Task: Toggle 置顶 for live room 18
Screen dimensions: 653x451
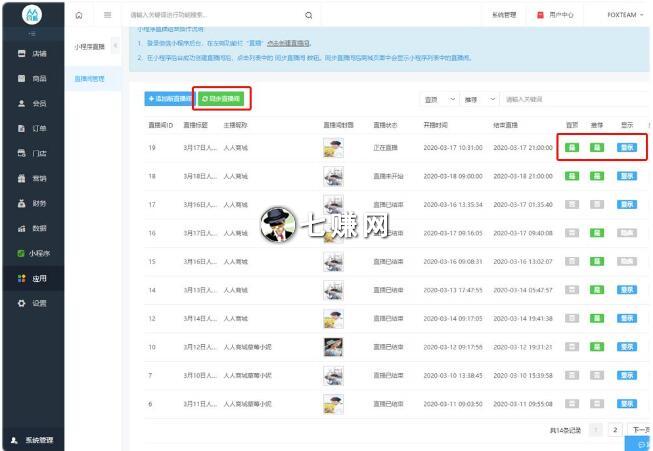Action: point(572,176)
